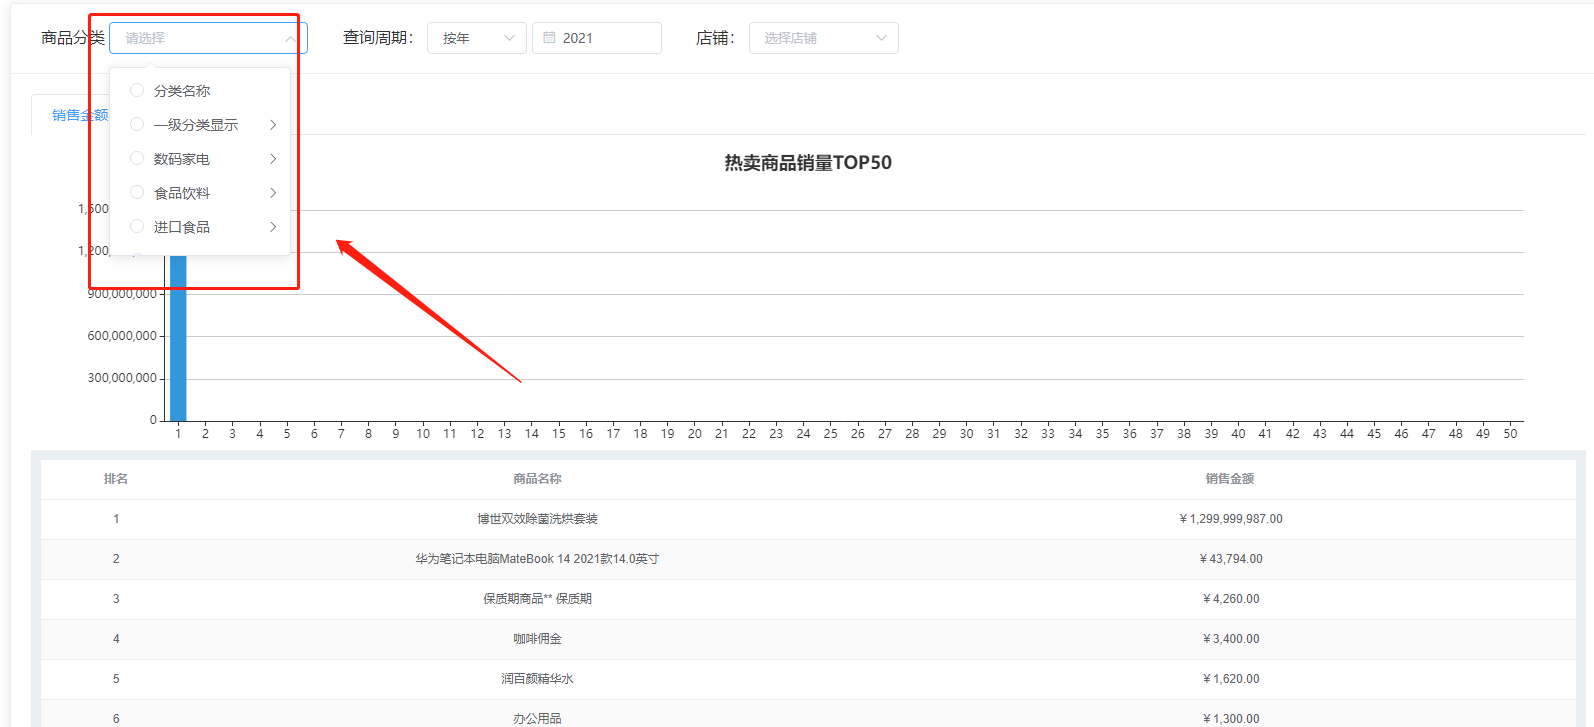Viewport: 1594px width, 727px height.
Task: Expand the 进口食品 submenu arrow
Action: 273,226
